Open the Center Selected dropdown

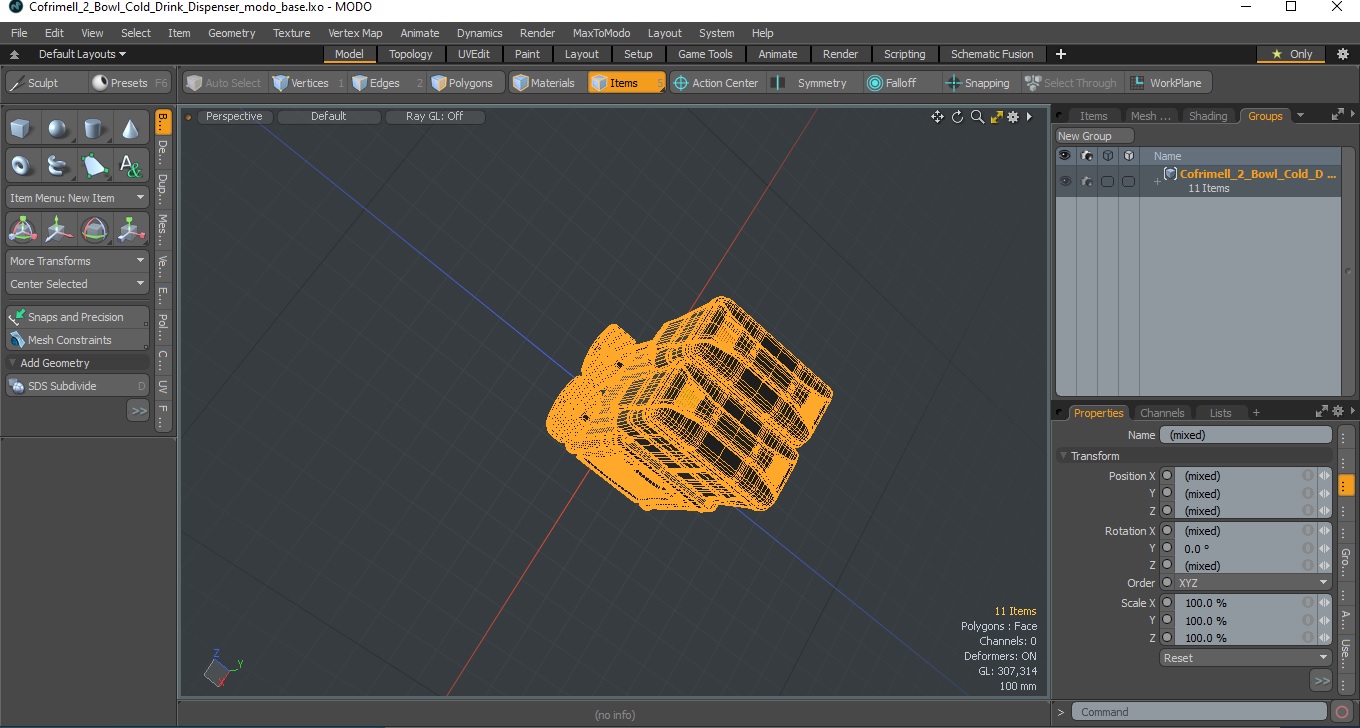[77, 284]
